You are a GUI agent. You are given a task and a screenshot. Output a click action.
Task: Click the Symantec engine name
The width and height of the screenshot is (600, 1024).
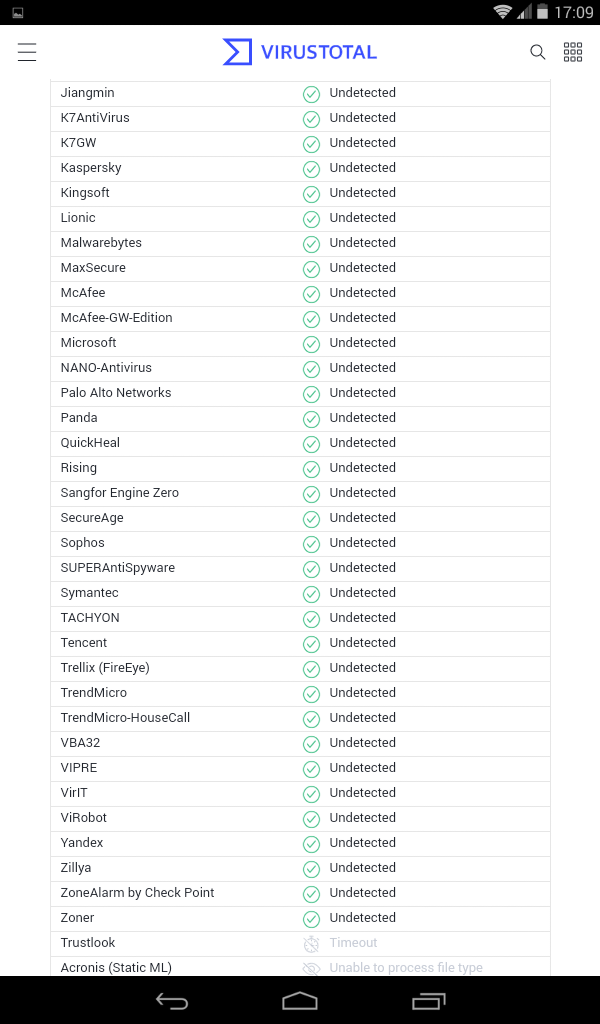tap(90, 593)
